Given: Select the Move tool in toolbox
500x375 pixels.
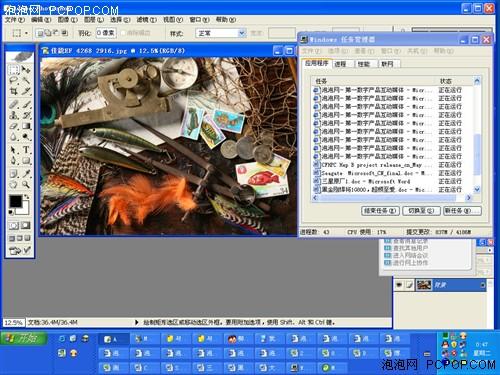Looking at the screenshot, I should (x=26, y=70).
